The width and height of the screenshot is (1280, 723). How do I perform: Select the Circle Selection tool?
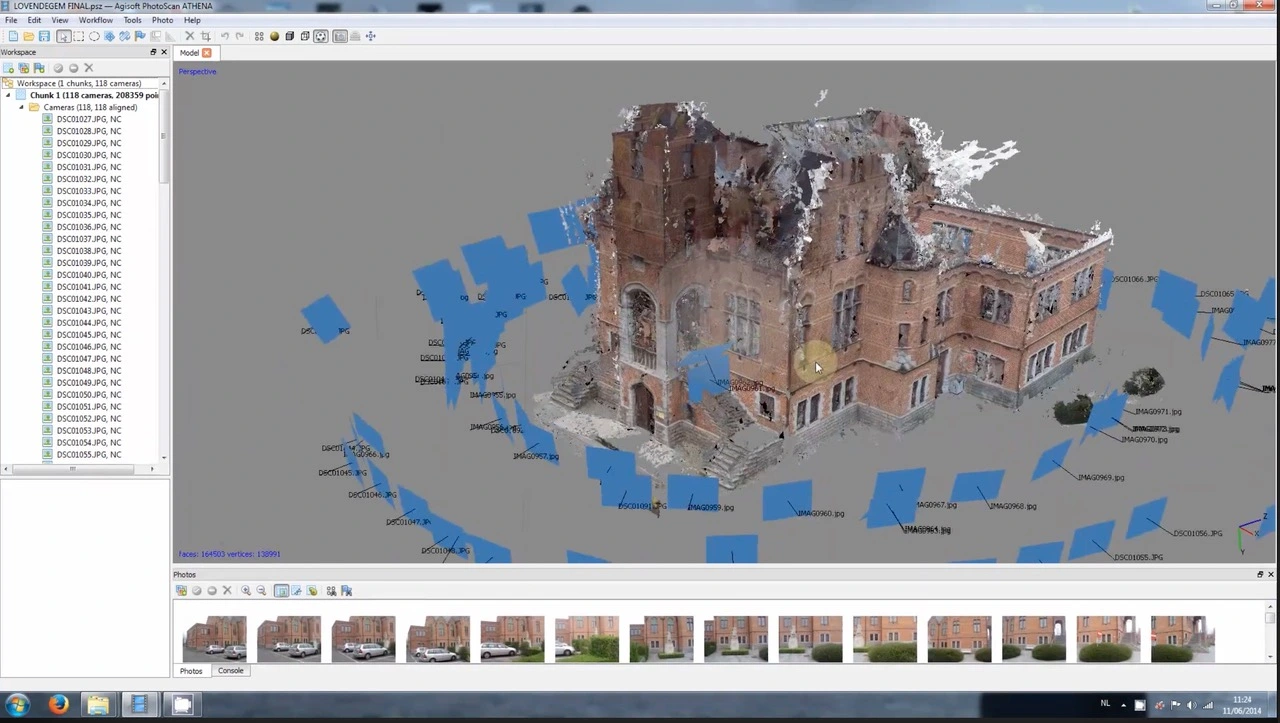point(94,36)
